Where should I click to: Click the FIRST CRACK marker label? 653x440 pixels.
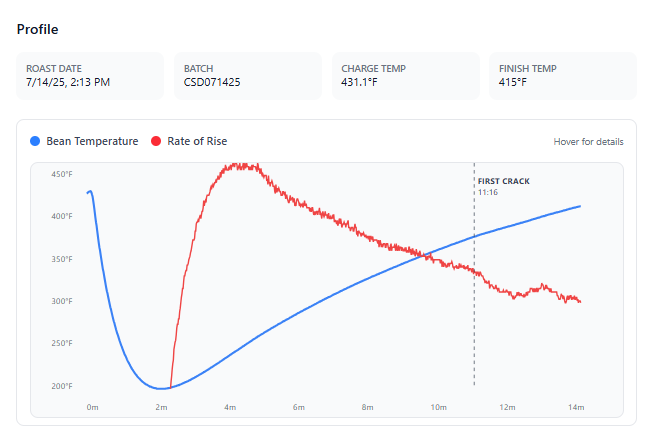click(503, 181)
